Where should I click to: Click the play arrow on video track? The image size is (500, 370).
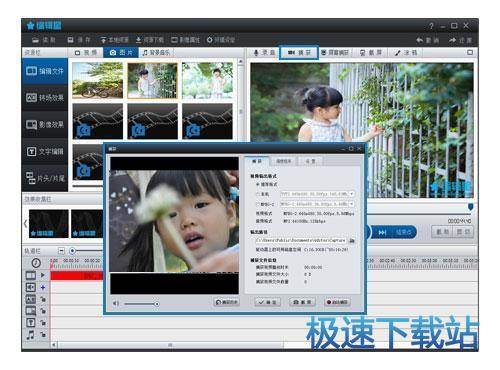click(43, 275)
